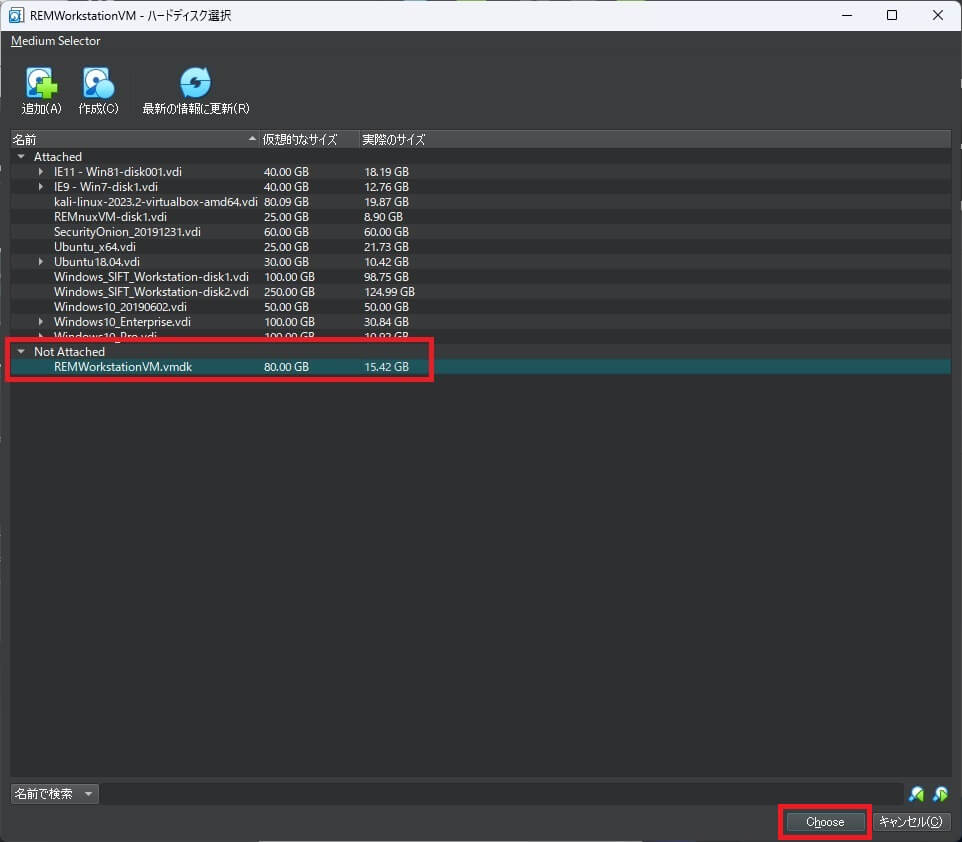962x842 pixels.
Task: Expand the Windows10_Enterprise.vdi entry
Action: 41,322
